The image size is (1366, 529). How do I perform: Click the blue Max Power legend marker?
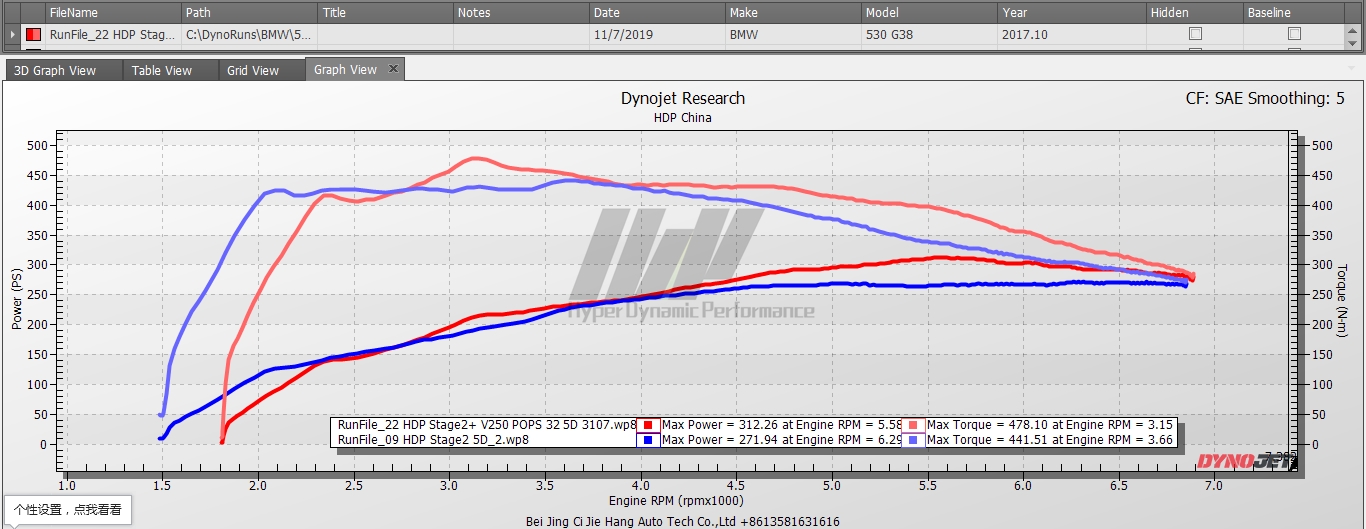pyautogui.click(x=648, y=440)
